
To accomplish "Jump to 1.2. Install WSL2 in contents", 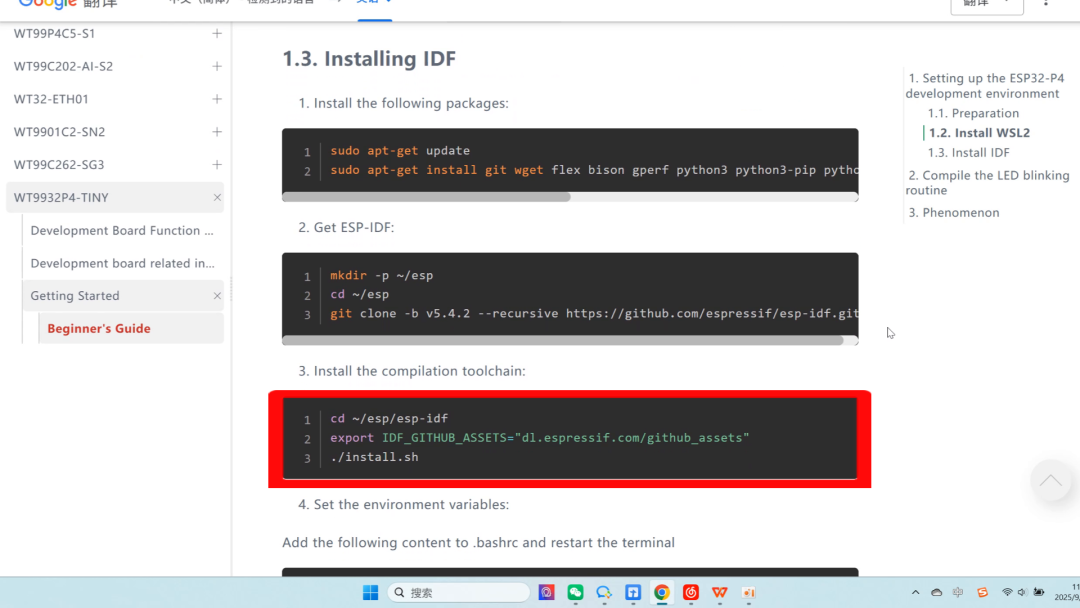I will pyautogui.click(x=979, y=133).
